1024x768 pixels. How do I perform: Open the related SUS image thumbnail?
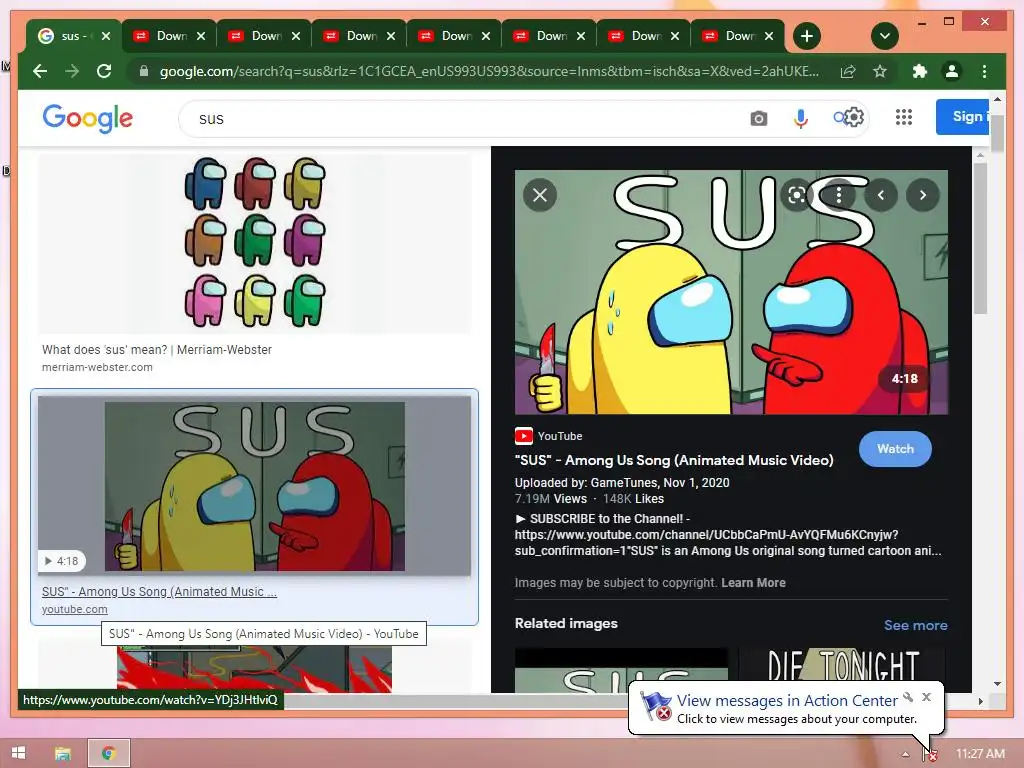click(x=621, y=670)
